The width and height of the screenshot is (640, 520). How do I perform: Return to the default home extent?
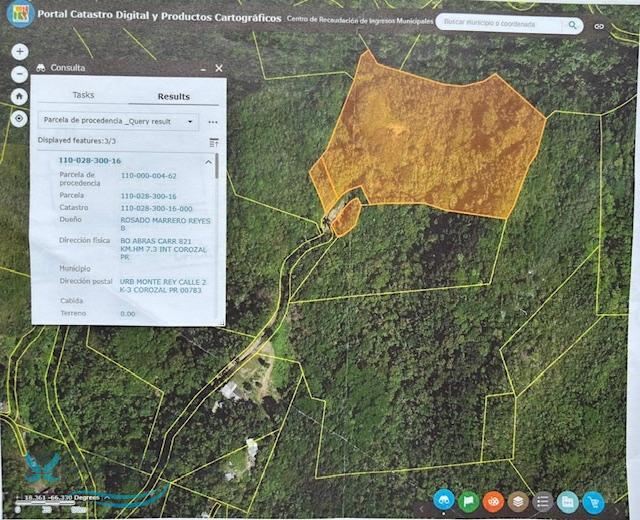[x=19, y=96]
